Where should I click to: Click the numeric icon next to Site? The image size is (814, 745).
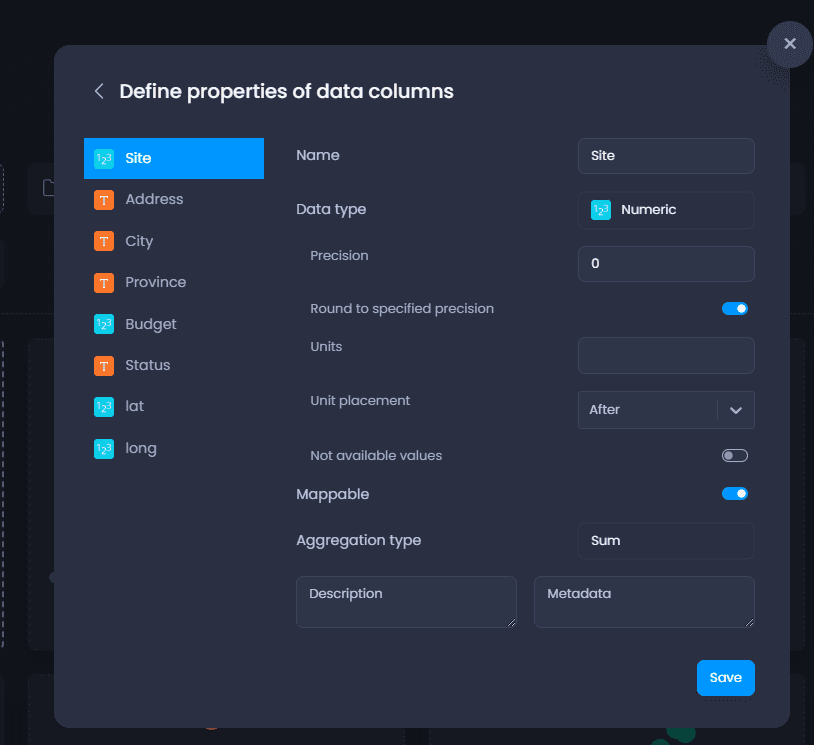[x=104, y=158]
